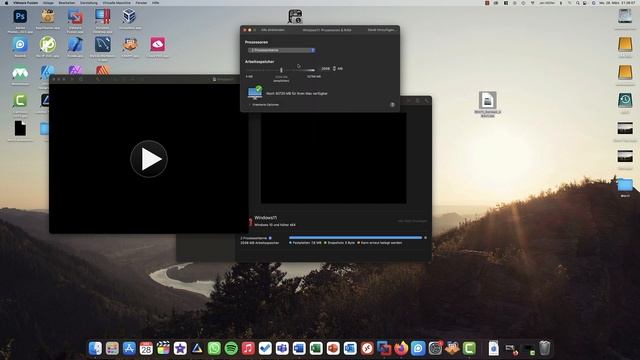This screenshot has height=360, width=640.
Task: Open VMware Fusion in the dock
Action: 384,348
